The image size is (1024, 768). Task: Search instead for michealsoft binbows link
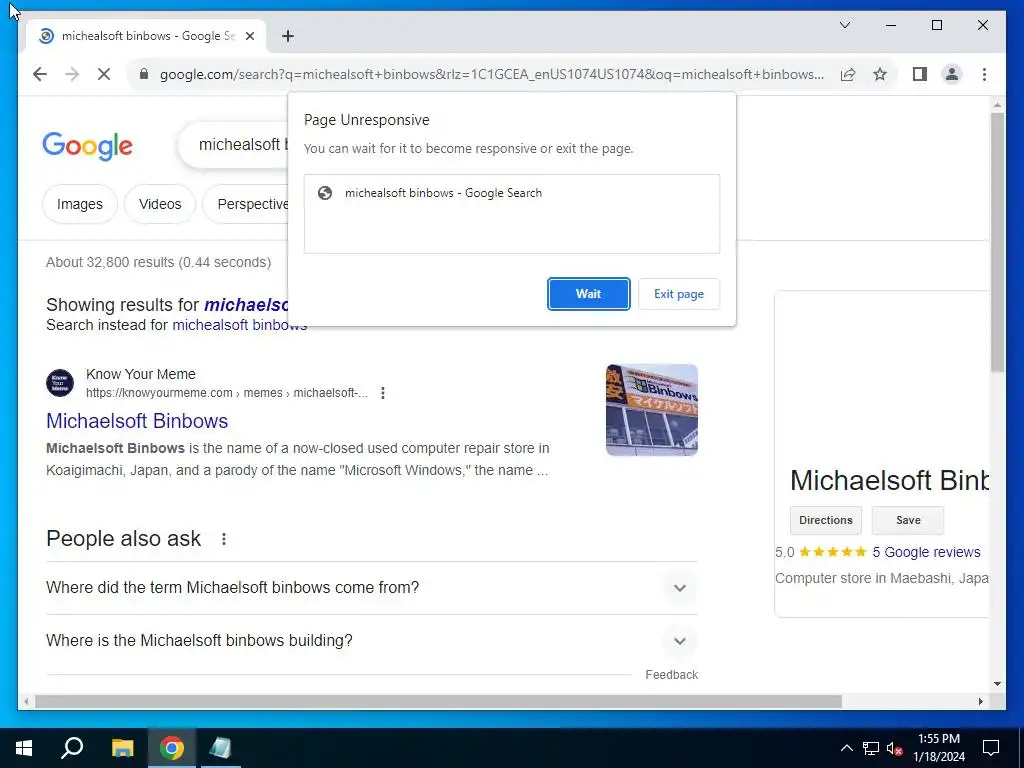[240, 325]
